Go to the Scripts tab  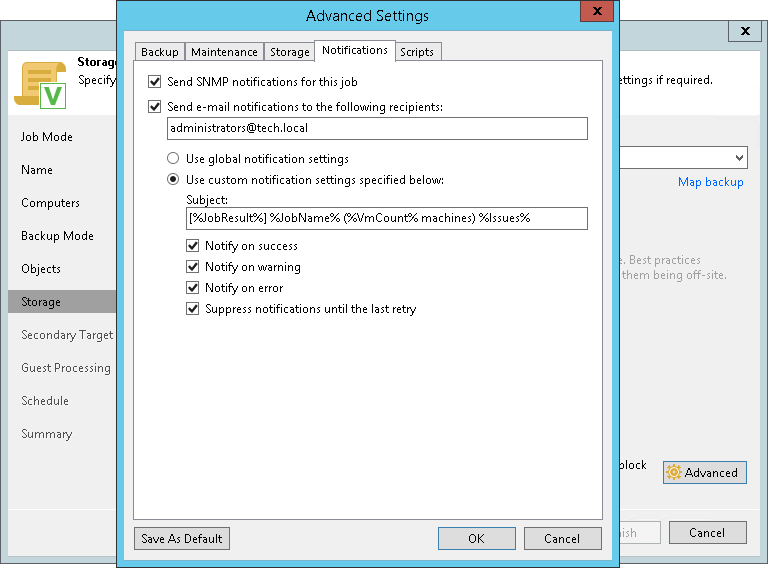pyautogui.click(x=417, y=52)
